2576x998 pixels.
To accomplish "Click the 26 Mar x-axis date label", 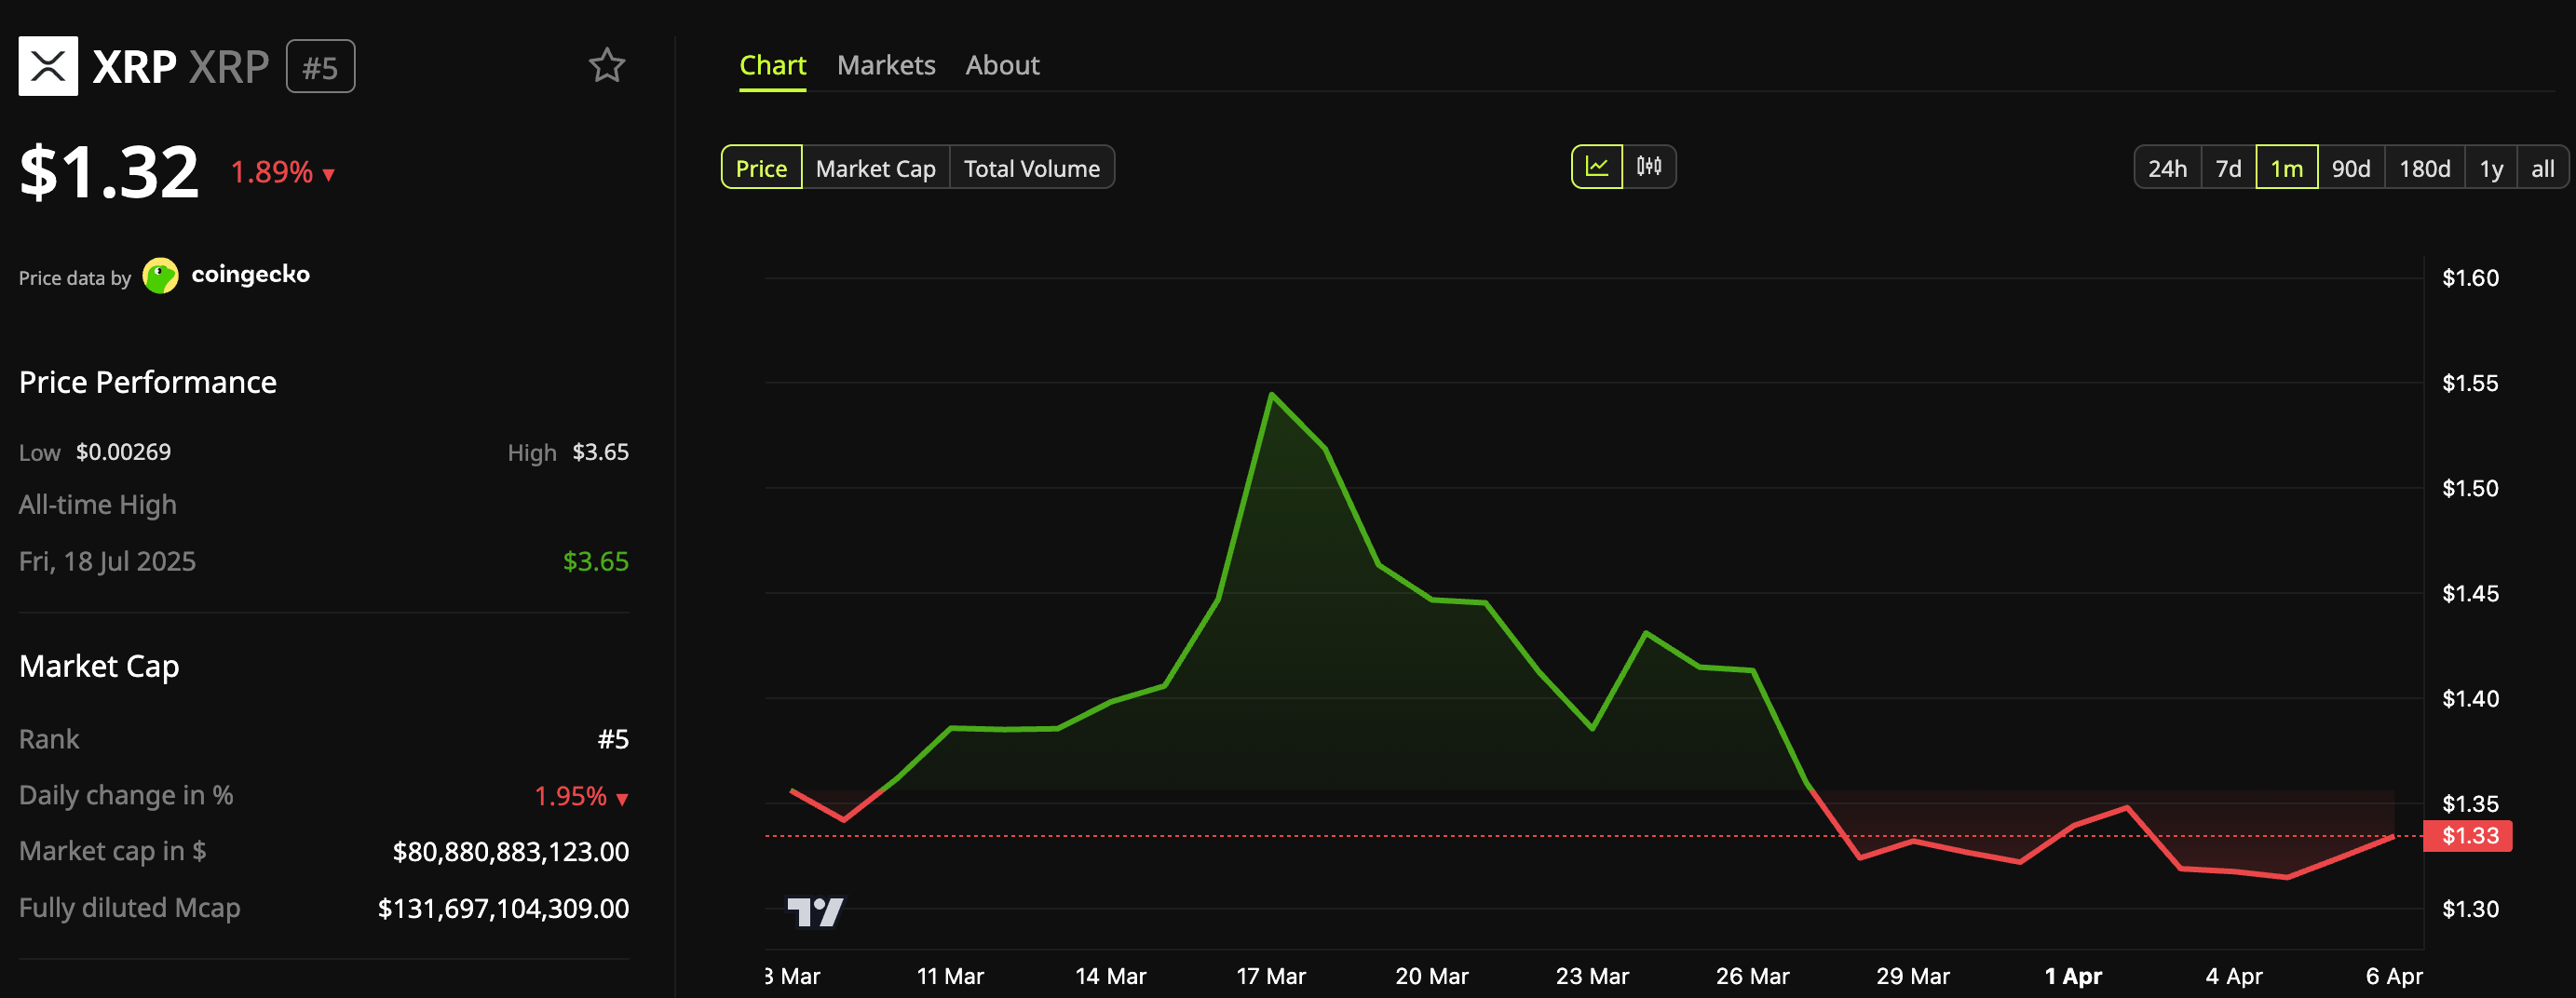I will [x=1752, y=976].
